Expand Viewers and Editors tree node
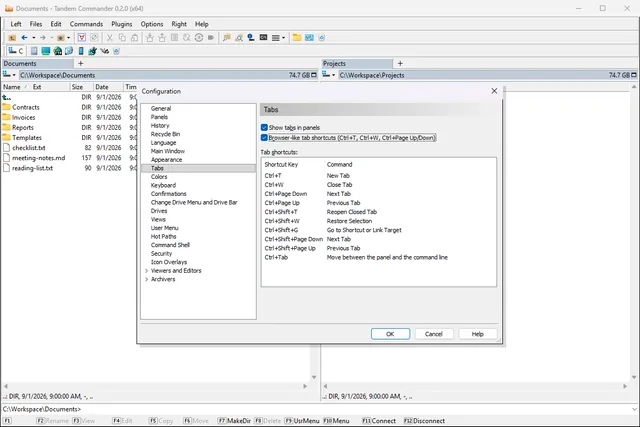The image size is (640, 427). 147,271
